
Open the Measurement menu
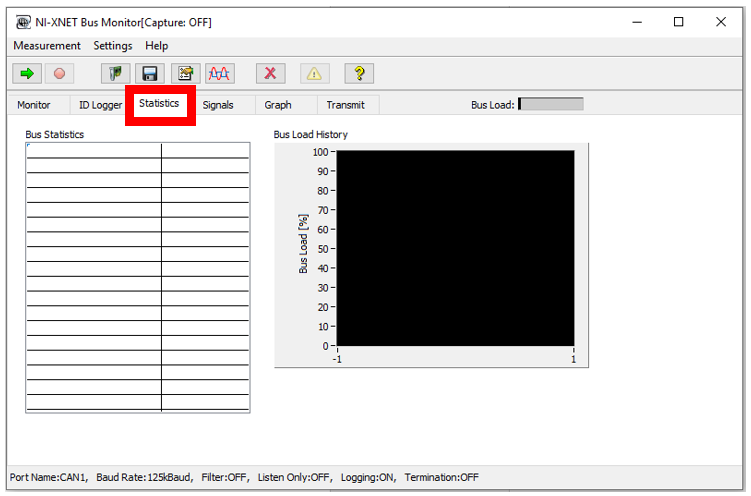47,45
